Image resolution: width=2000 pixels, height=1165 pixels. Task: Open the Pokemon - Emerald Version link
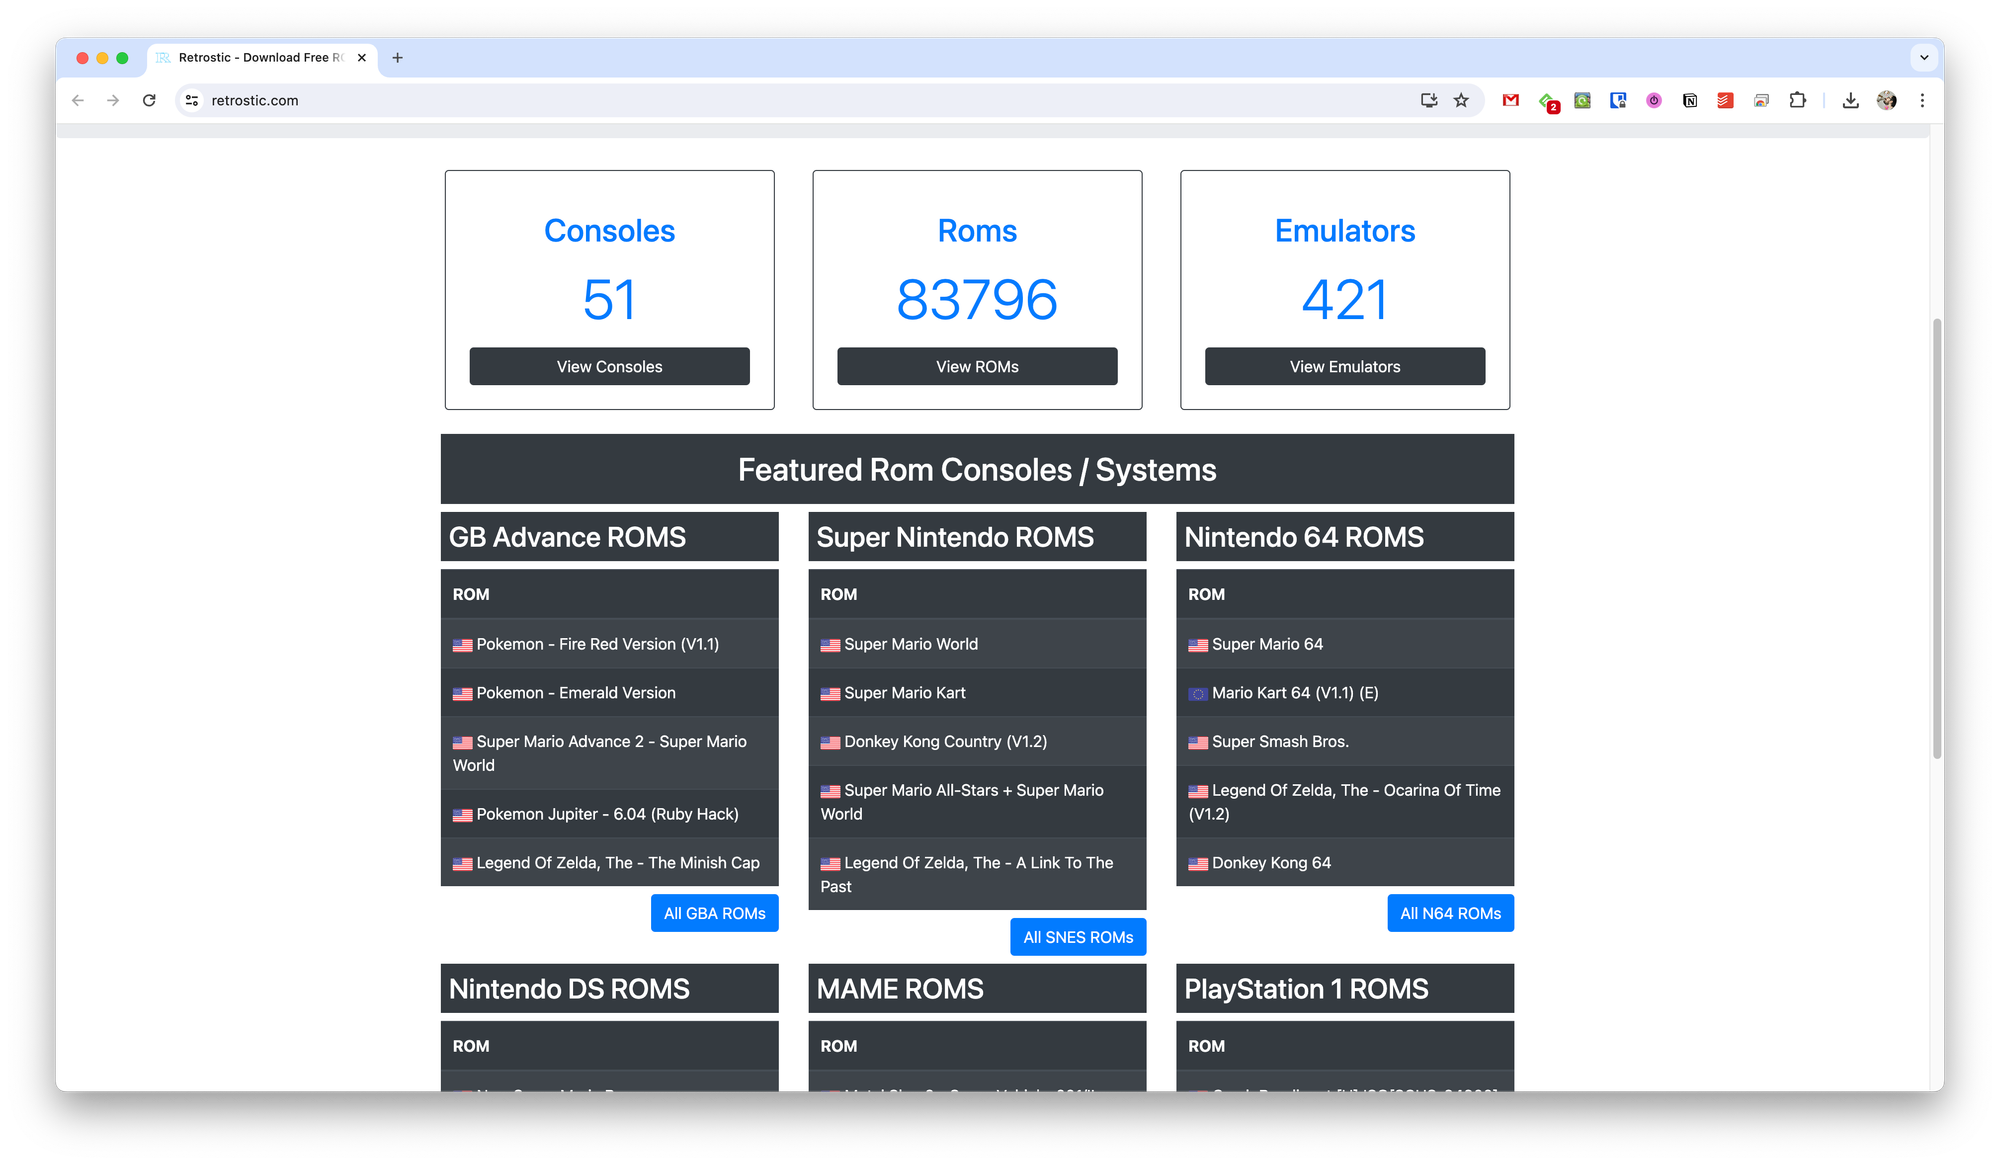click(575, 693)
